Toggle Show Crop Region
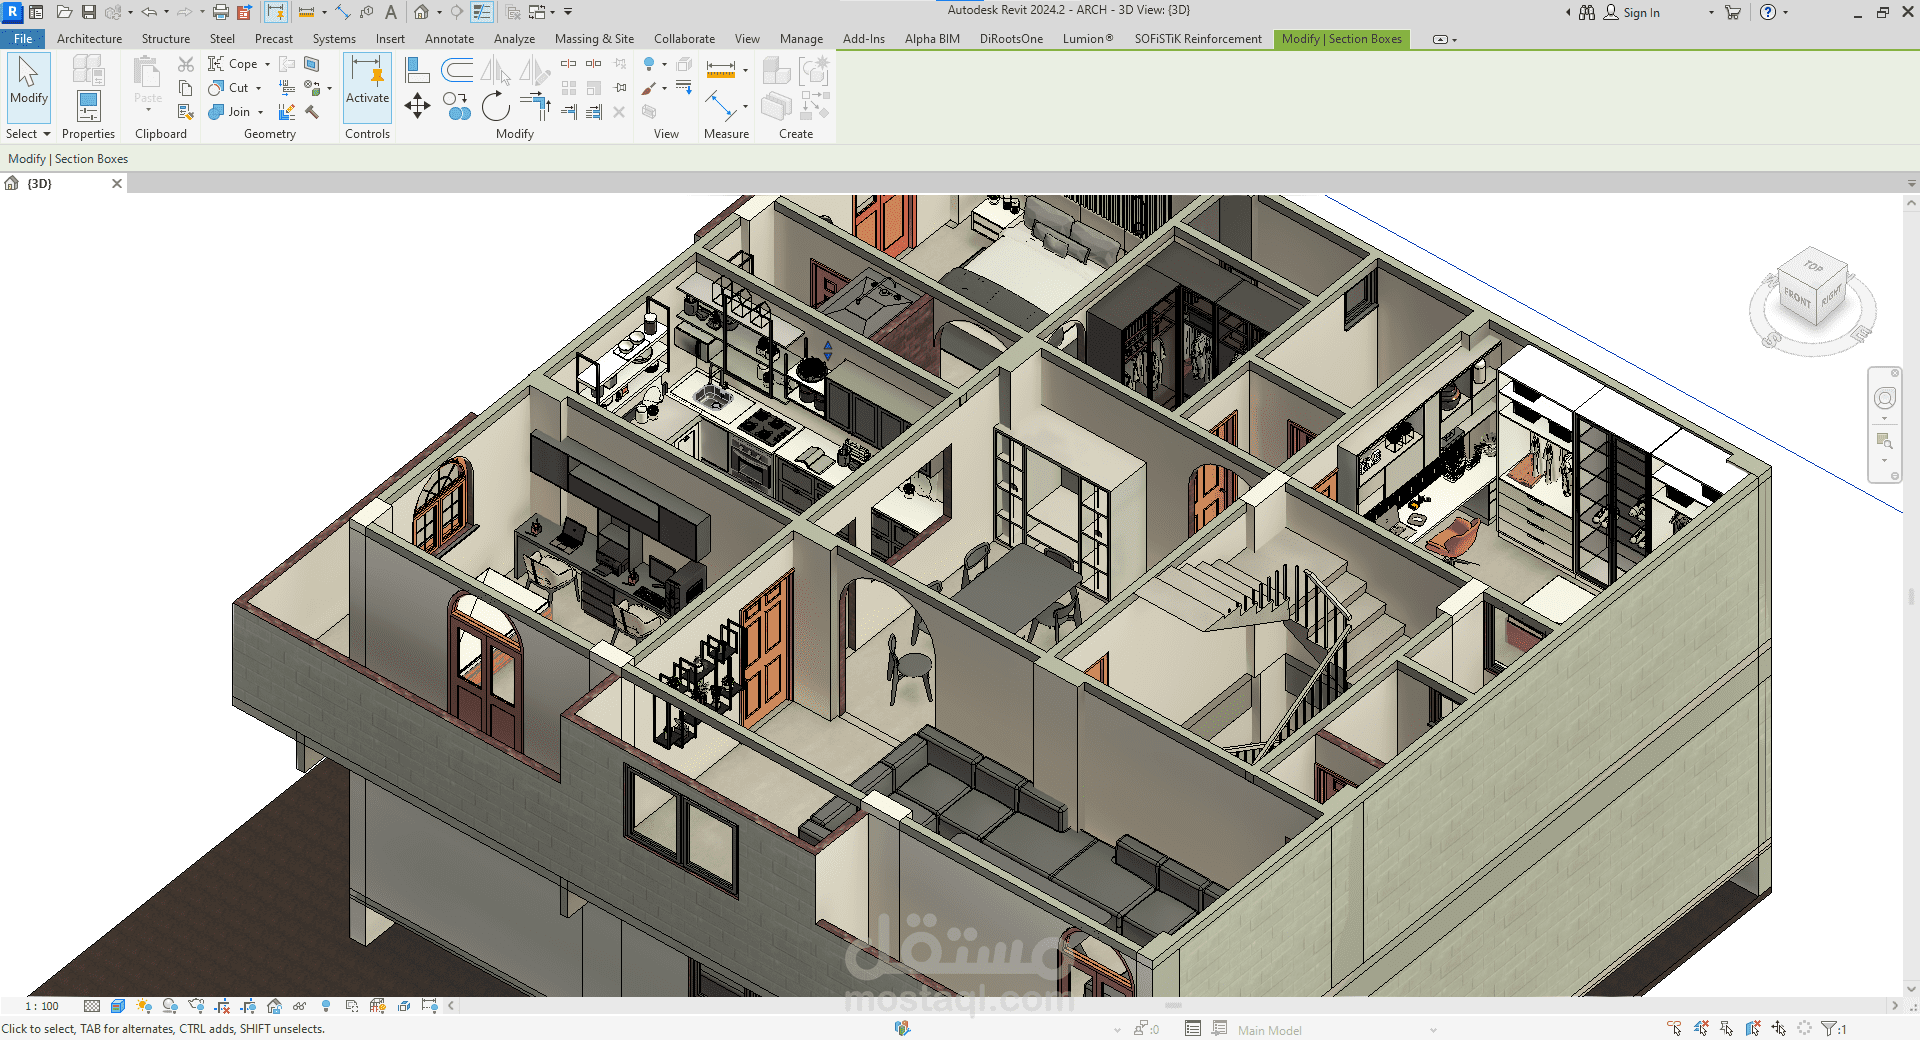The height and width of the screenshot is (1040, 1920). pyautogui.click(x=248, y=1006)
